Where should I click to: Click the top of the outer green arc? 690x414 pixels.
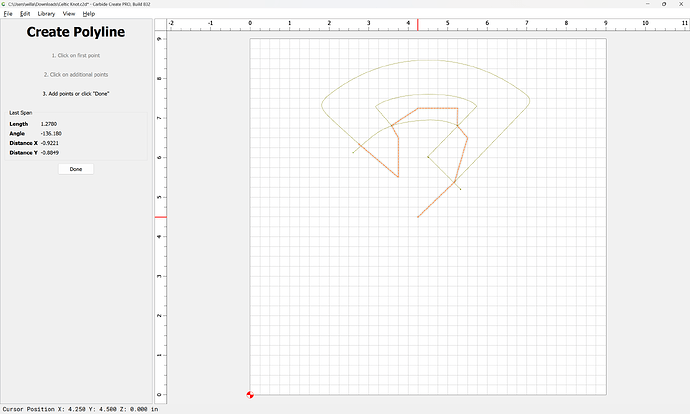[x=426, y=60]
